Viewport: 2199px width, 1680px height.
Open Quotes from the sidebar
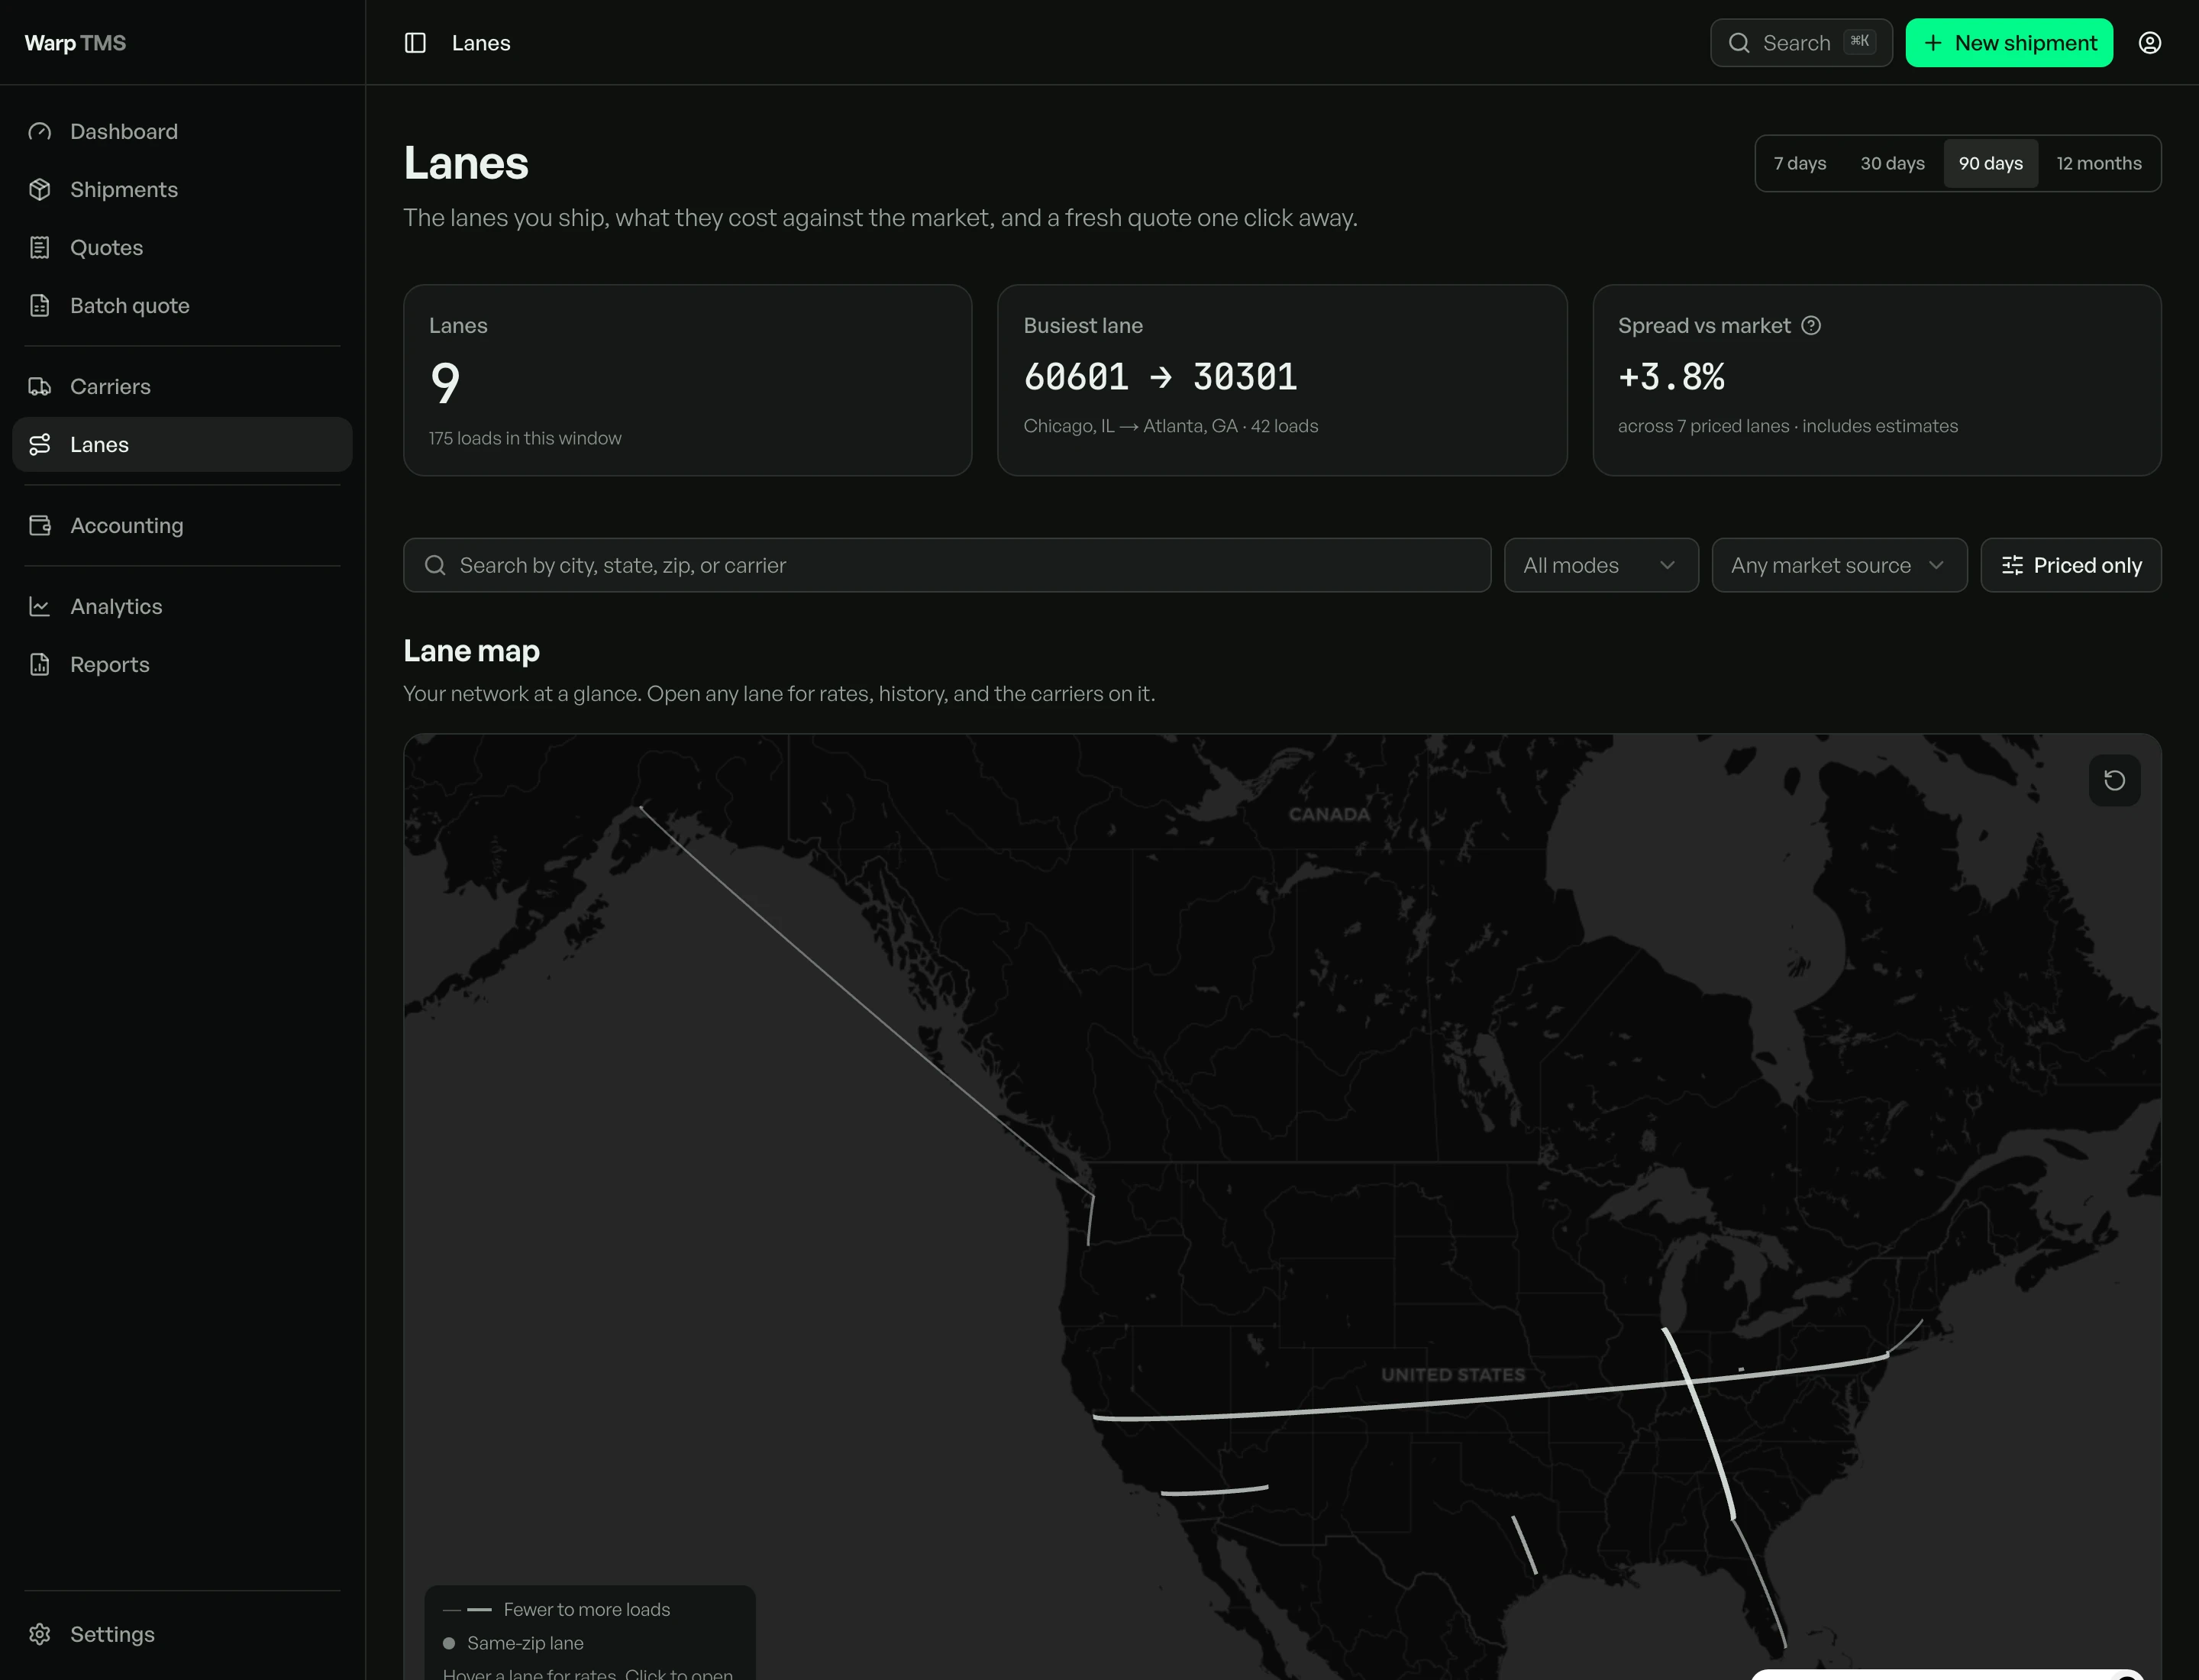182,247
